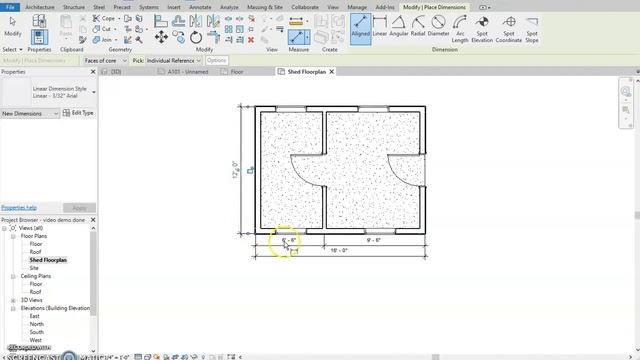Select the Arc Length dimension tool

pyautogui.click(x=460, y=29)
